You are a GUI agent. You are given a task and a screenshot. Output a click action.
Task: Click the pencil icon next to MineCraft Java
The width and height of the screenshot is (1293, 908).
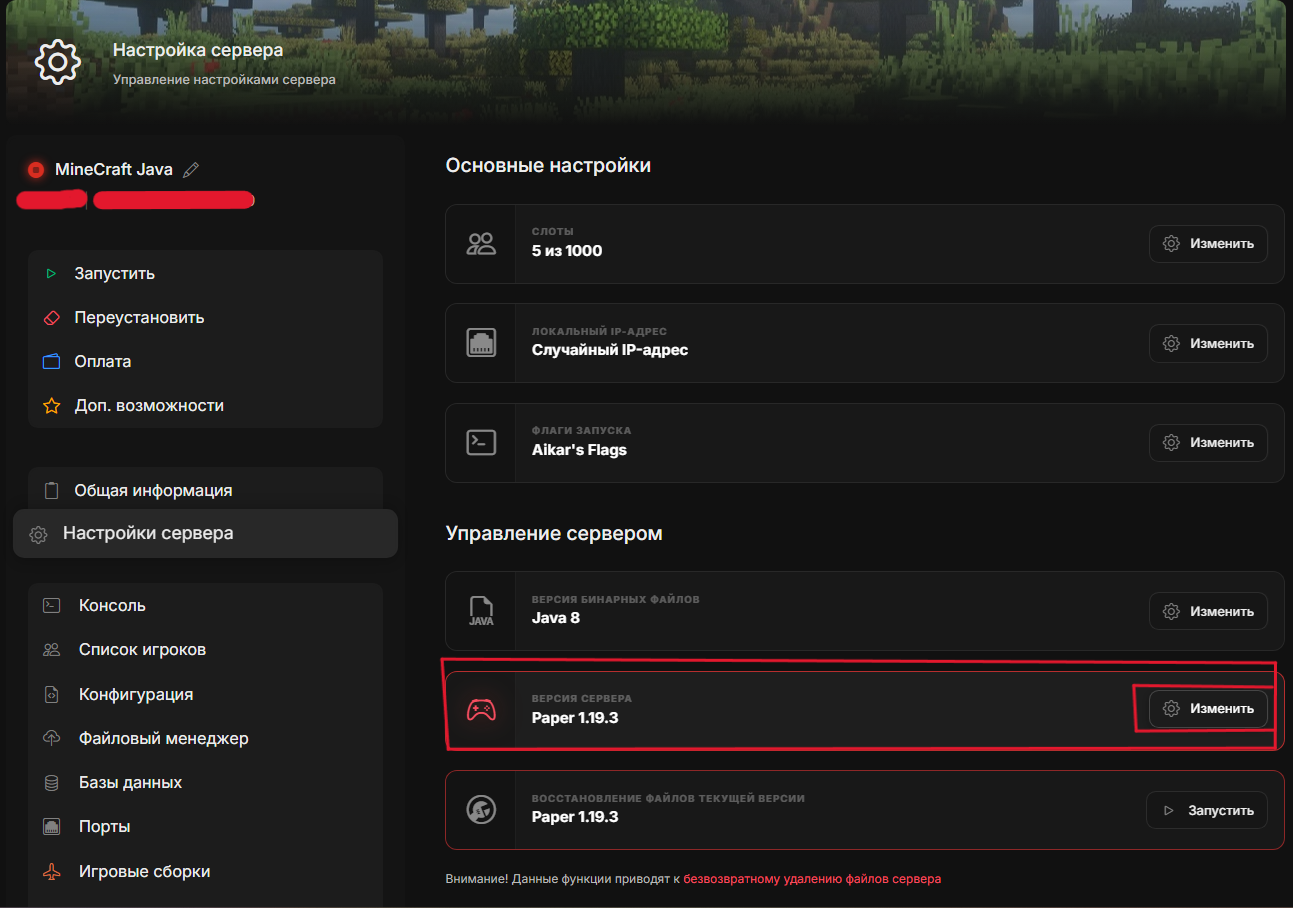(x=191, y=170)
